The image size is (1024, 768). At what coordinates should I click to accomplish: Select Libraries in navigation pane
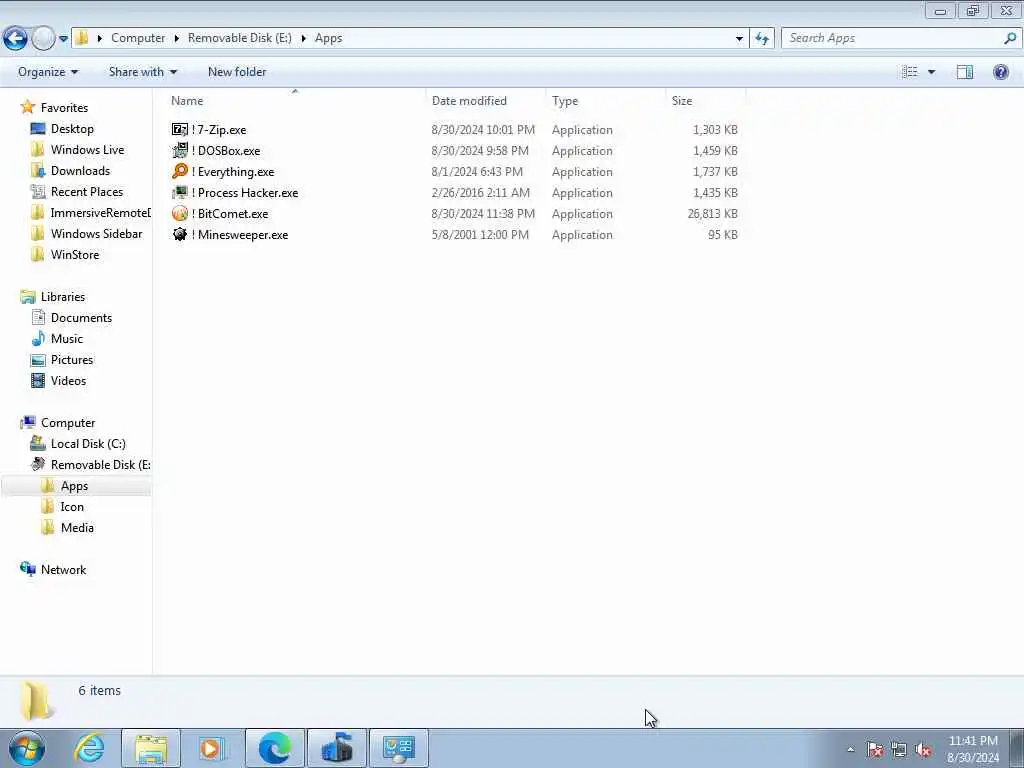coord(63,296)
